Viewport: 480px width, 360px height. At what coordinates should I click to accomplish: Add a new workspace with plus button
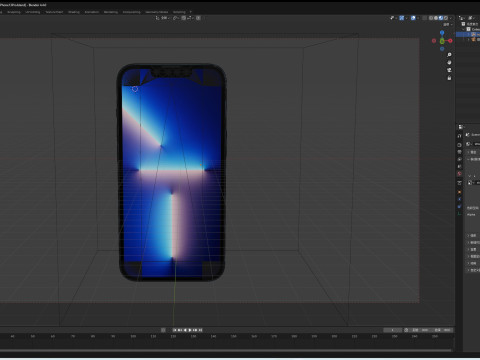pyautogui.click(x=191, y=12)
